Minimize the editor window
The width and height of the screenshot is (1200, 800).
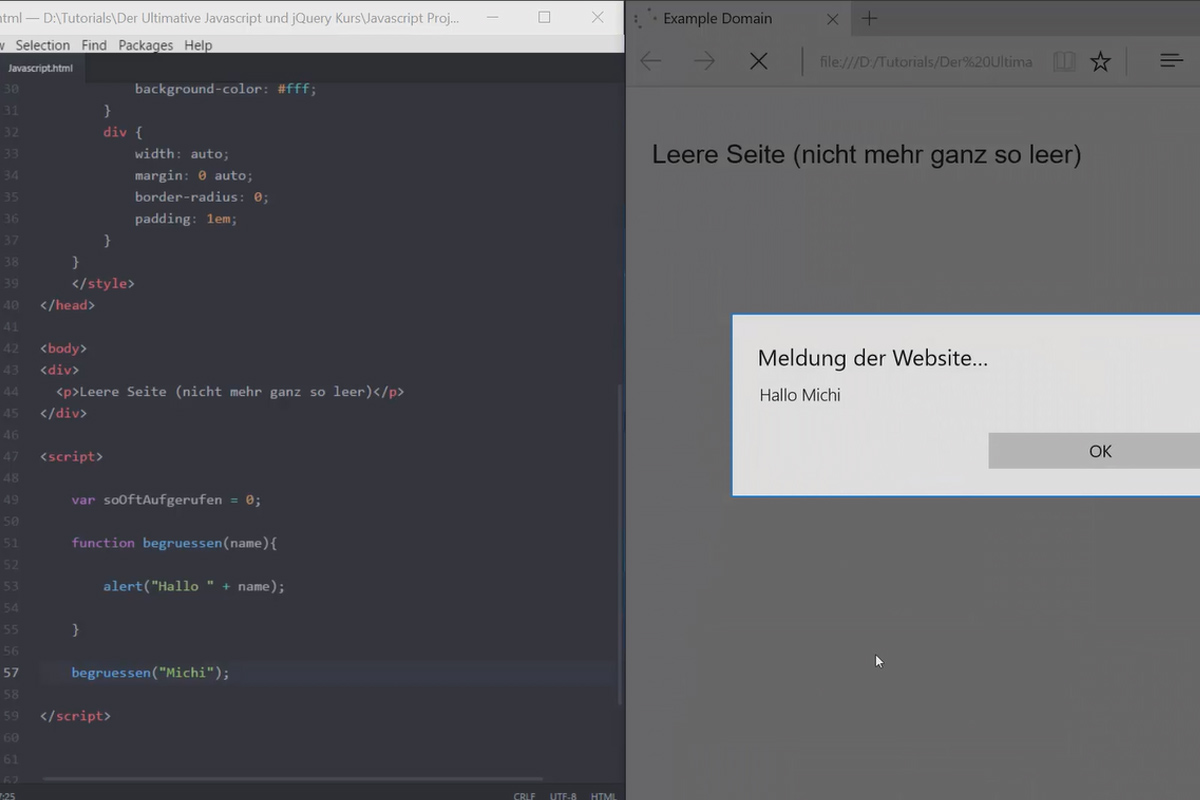coord(493,17)
